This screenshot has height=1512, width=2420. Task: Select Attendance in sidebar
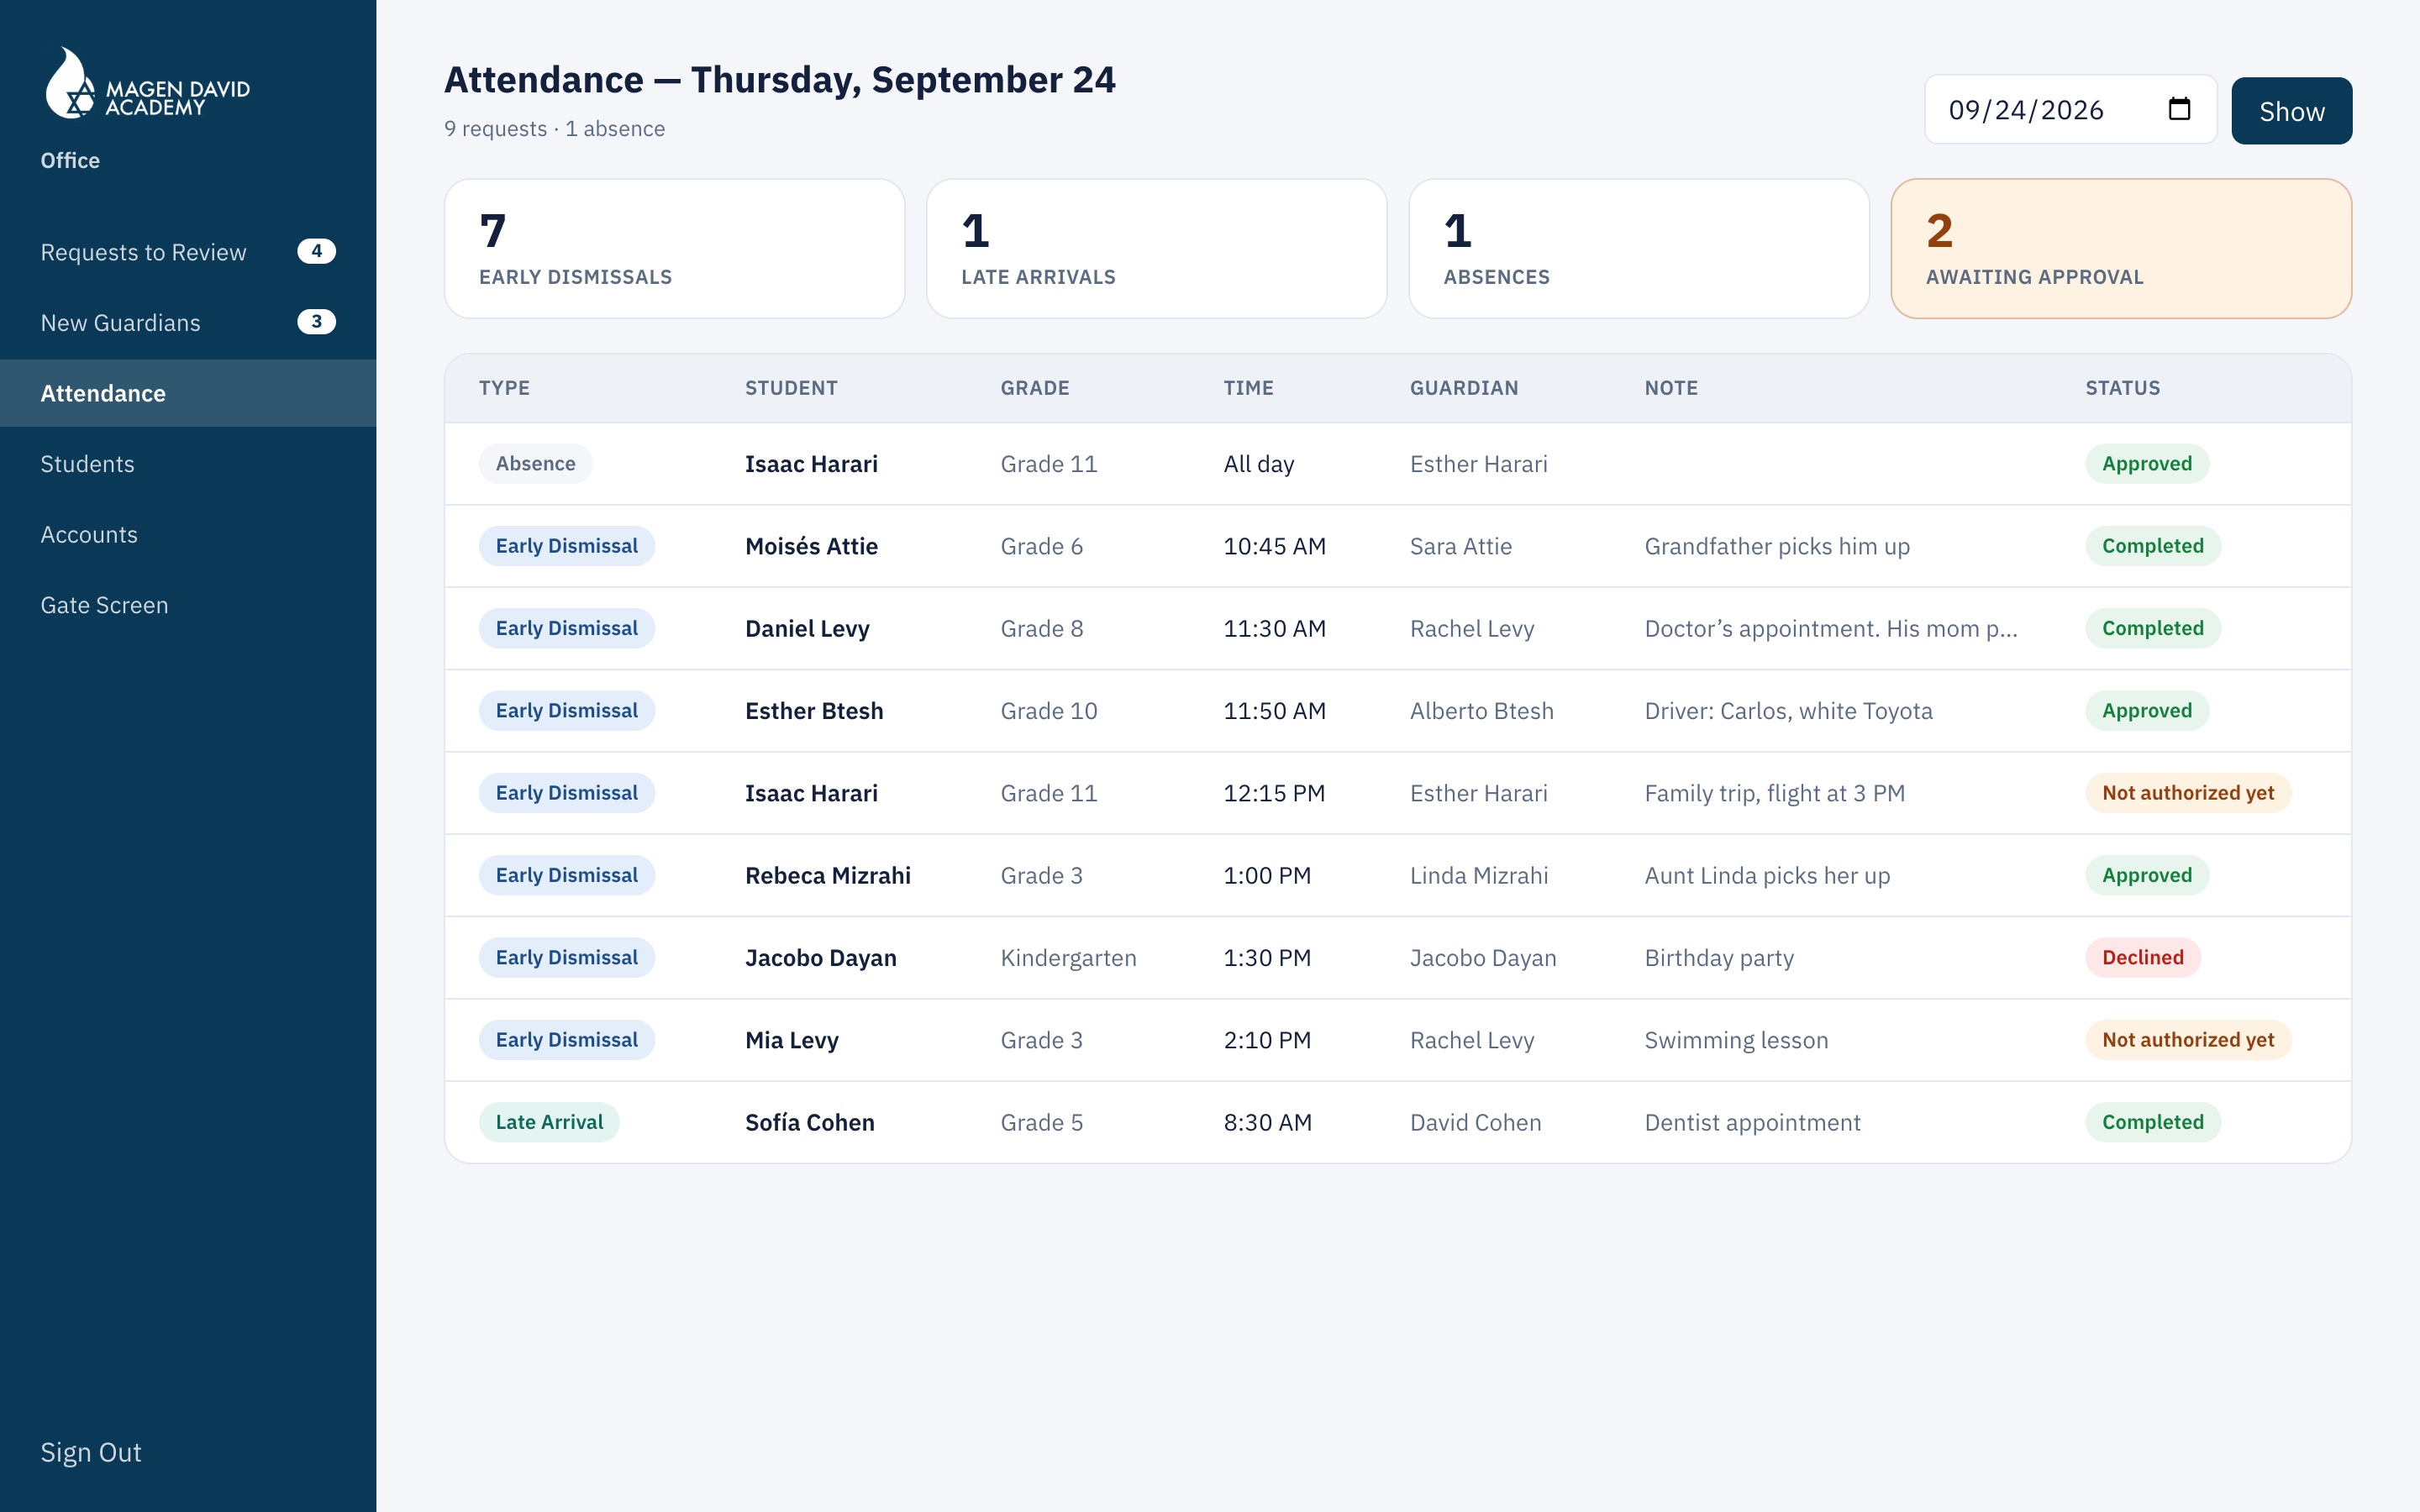[188, 393]
